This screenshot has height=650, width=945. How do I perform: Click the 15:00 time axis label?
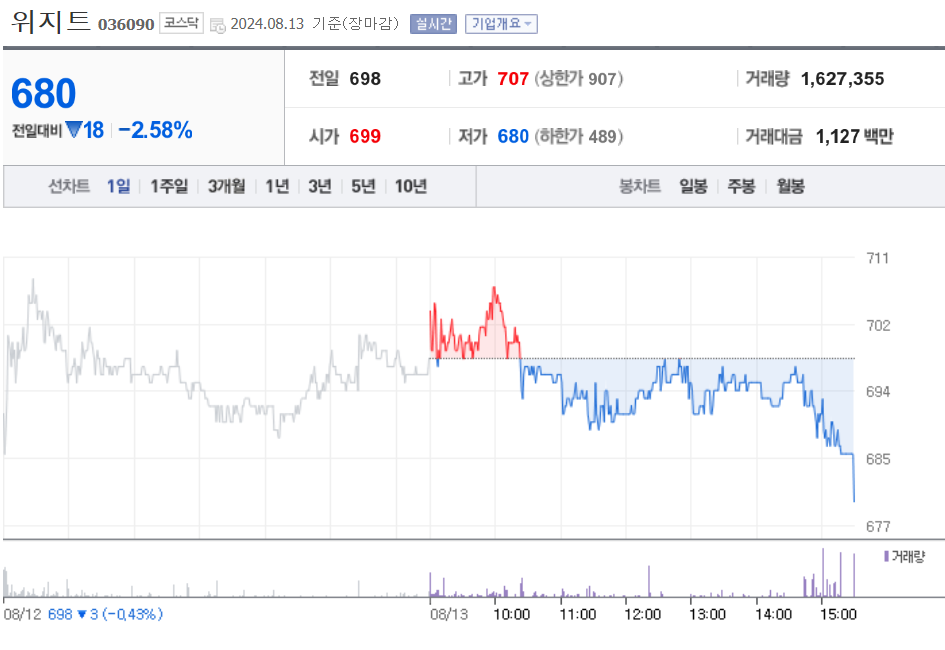click(838, 614)
